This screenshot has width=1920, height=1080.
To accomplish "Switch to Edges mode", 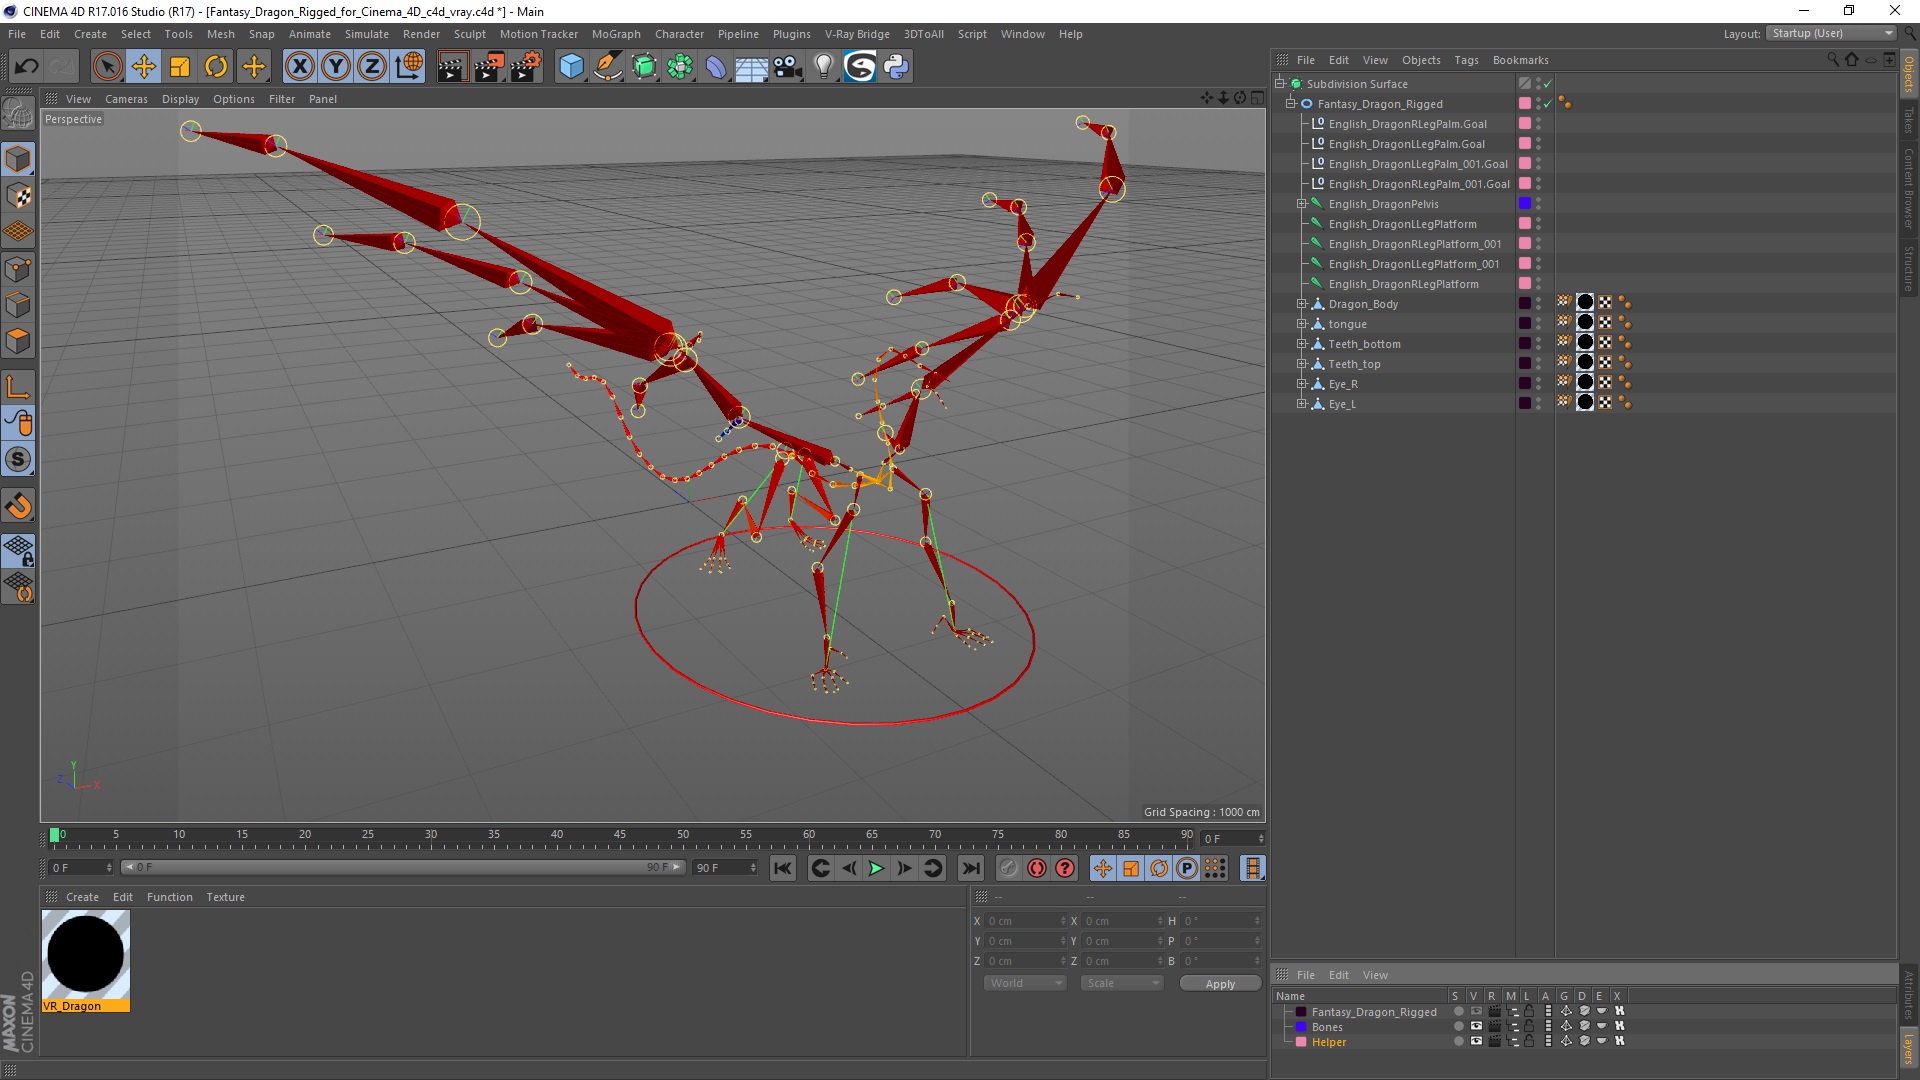I will 19,305.
